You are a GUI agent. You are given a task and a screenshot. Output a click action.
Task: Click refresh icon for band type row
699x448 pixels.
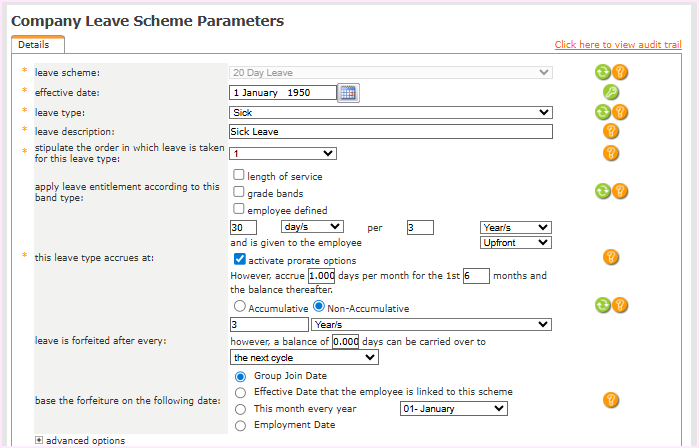pyautogui.click(x=603, y=191)
